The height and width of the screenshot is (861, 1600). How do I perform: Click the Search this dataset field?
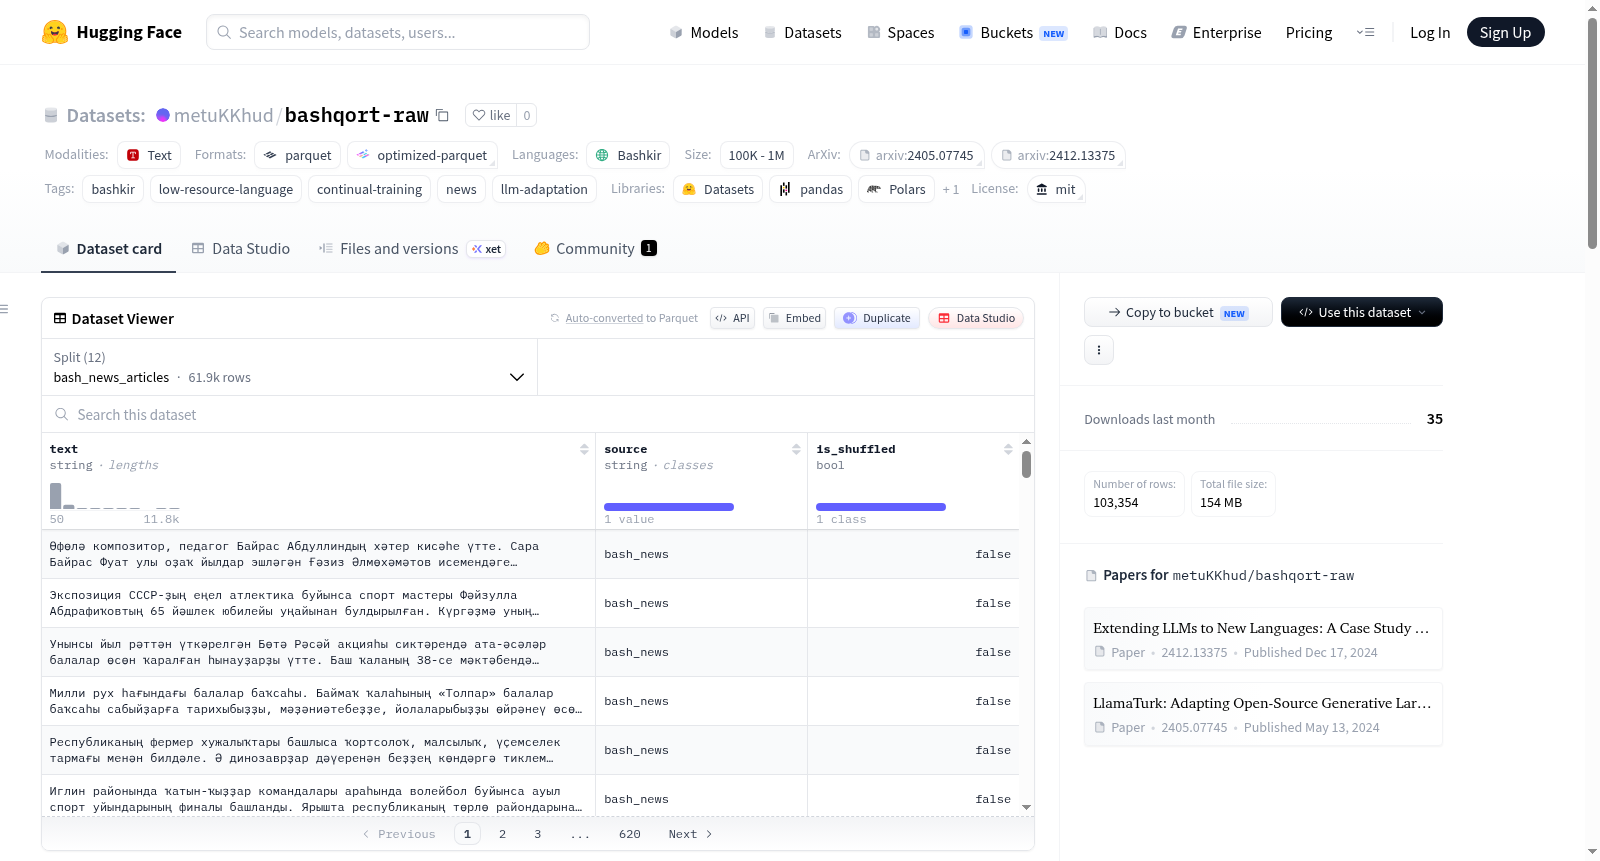[538, 414]
